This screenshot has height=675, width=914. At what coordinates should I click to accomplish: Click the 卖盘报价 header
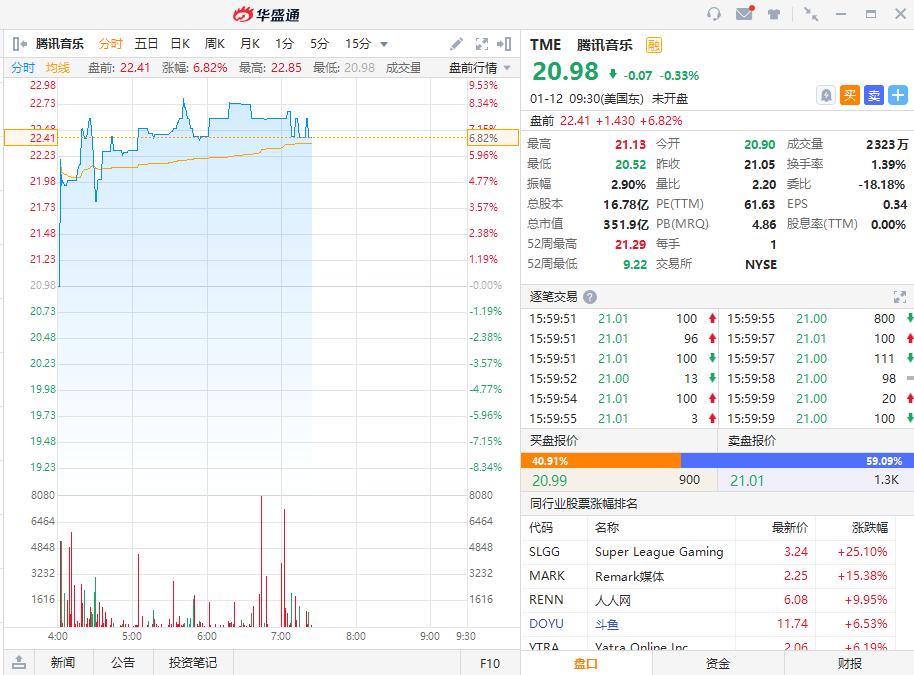(x=751, y=441)
